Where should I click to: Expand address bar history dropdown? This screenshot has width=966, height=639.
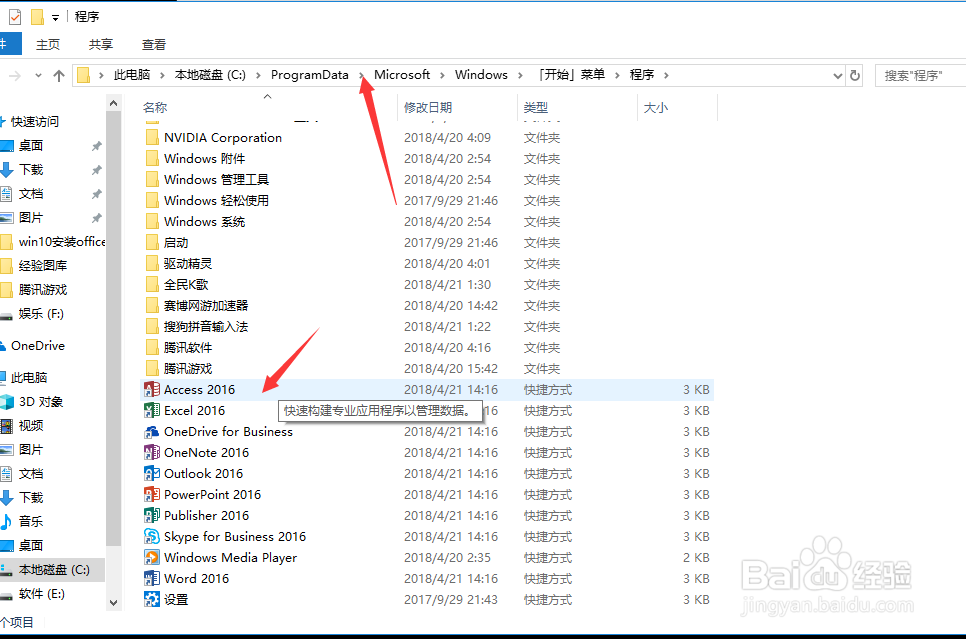click(x=837, y=76)
